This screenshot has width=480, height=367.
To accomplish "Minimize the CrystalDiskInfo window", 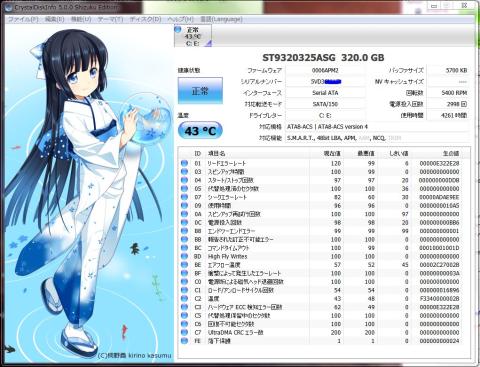I will [434, 6].
